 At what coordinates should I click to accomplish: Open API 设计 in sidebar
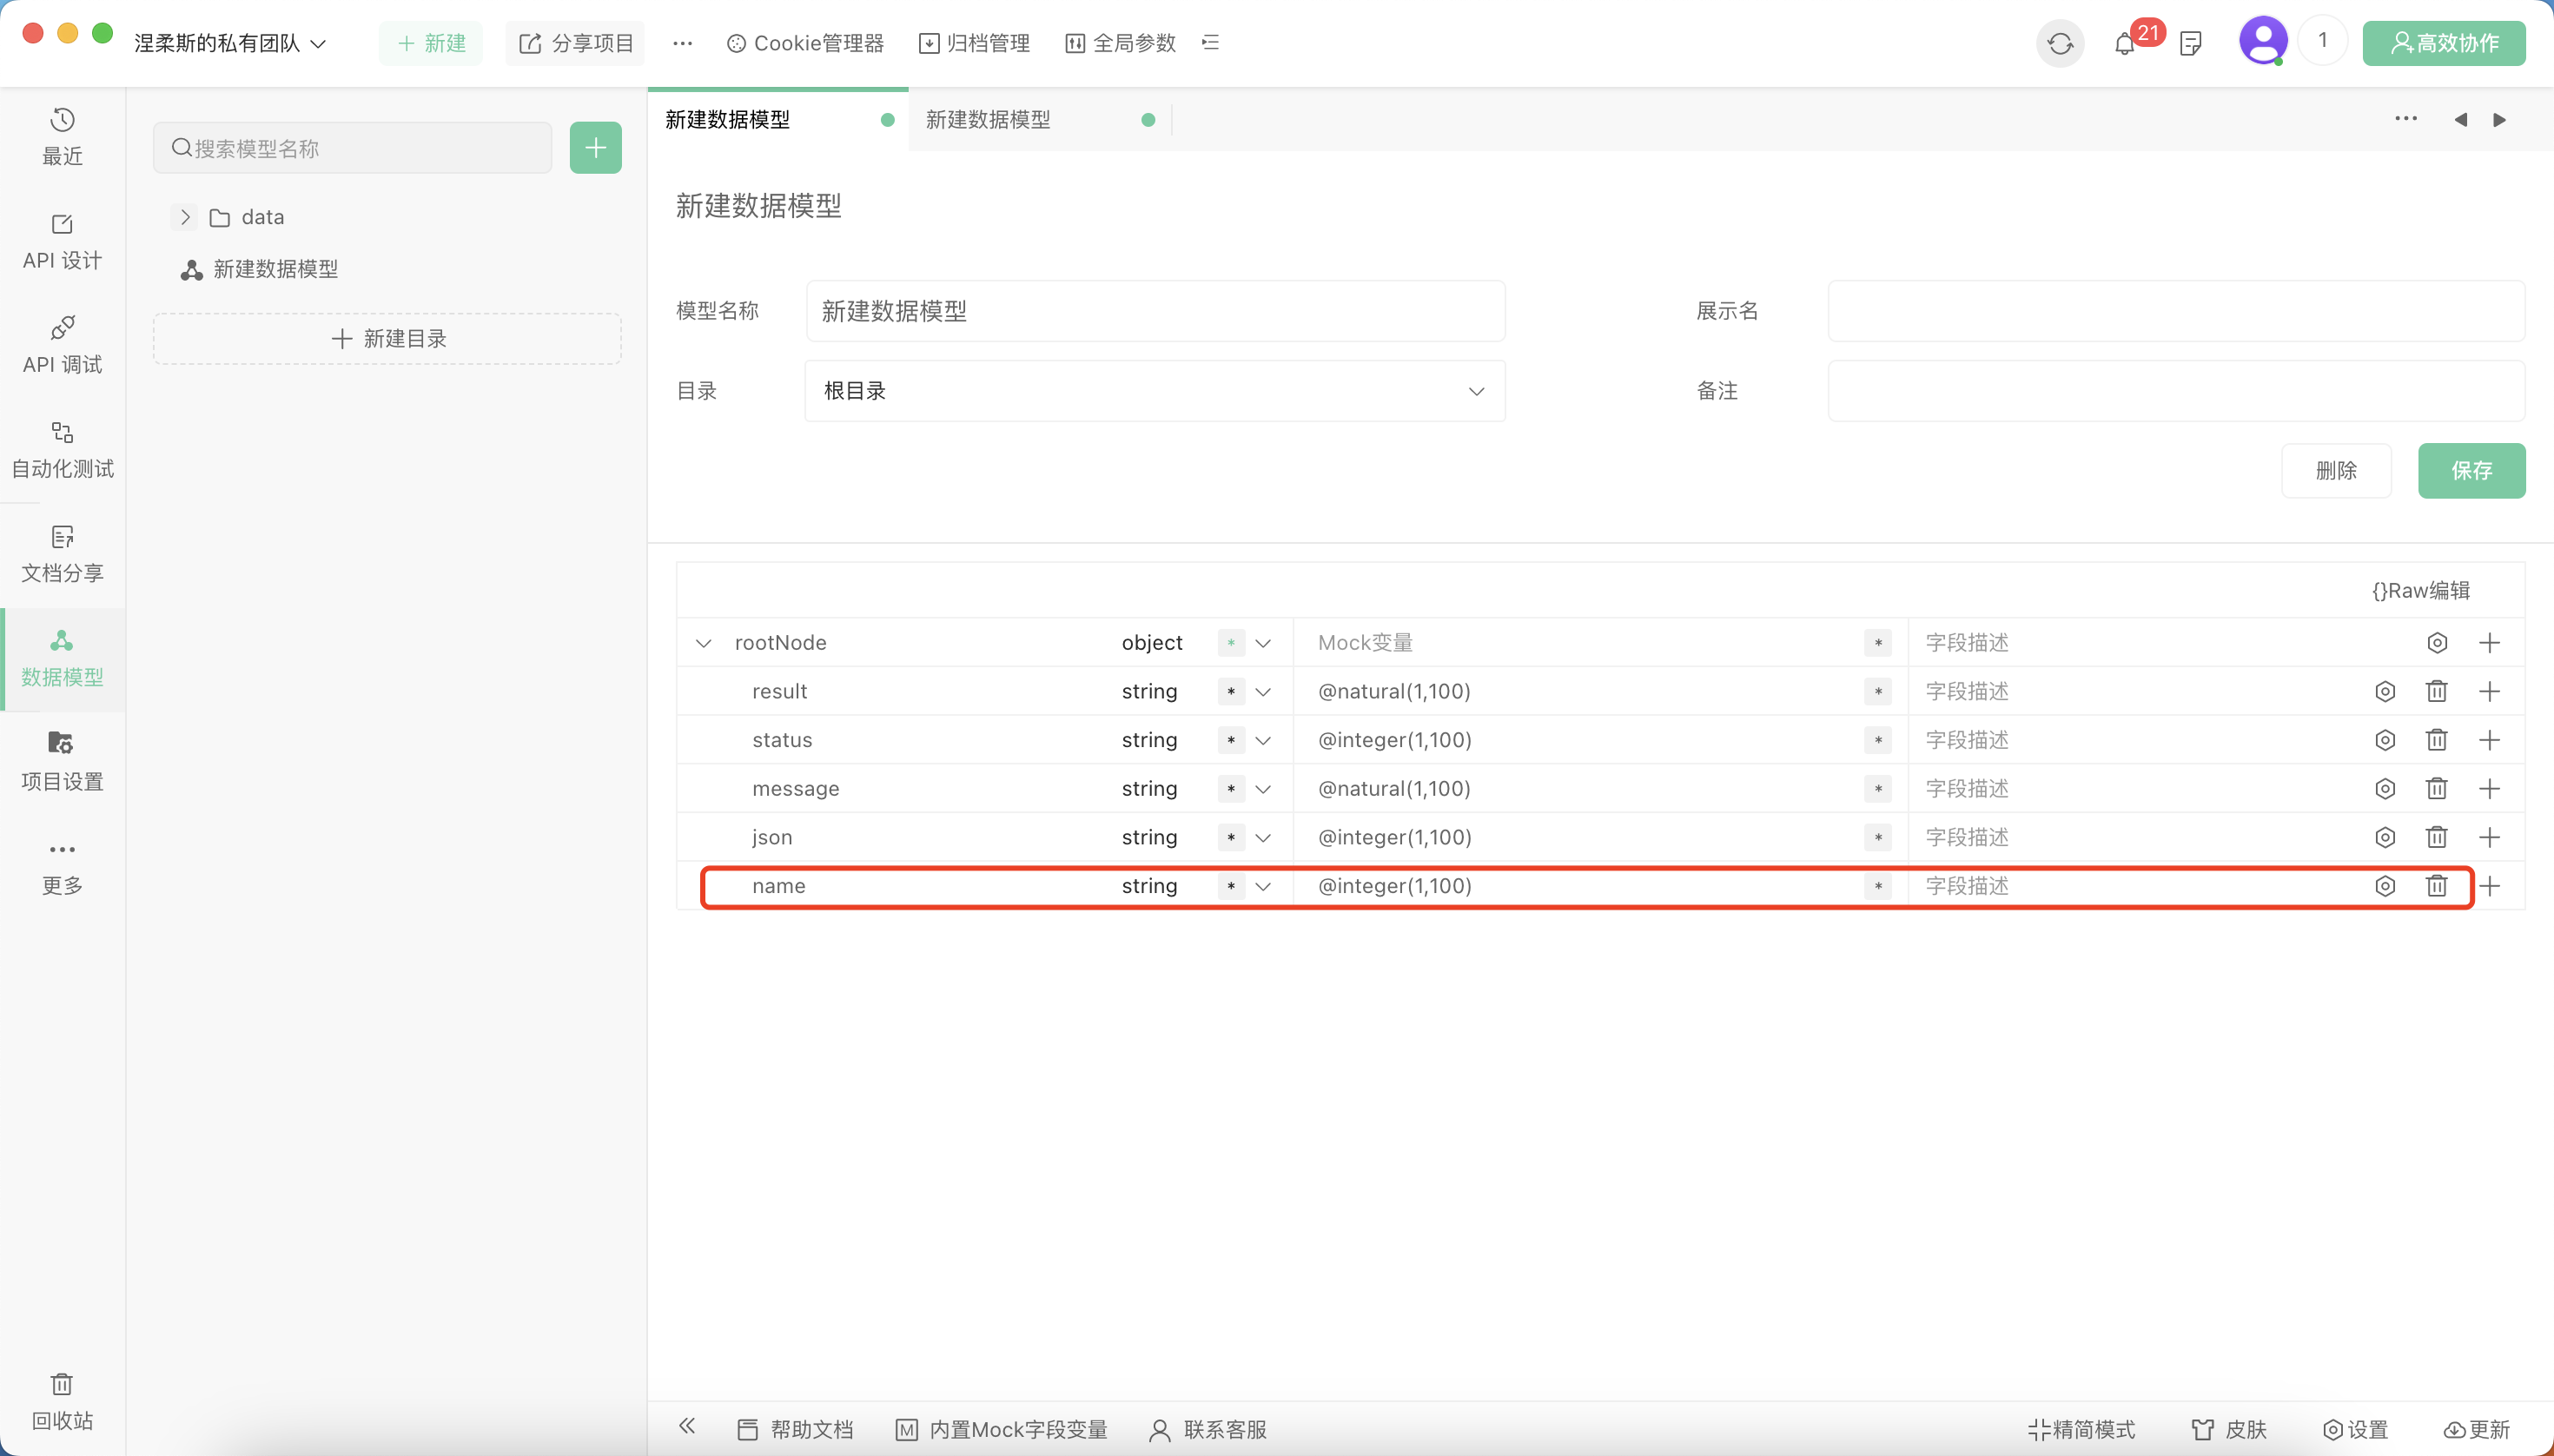62,241
